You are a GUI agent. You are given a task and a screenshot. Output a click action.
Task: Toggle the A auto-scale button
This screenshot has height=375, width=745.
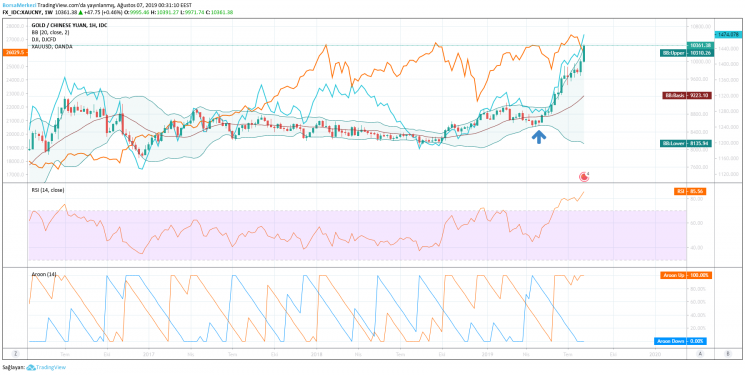pos(700,354)
